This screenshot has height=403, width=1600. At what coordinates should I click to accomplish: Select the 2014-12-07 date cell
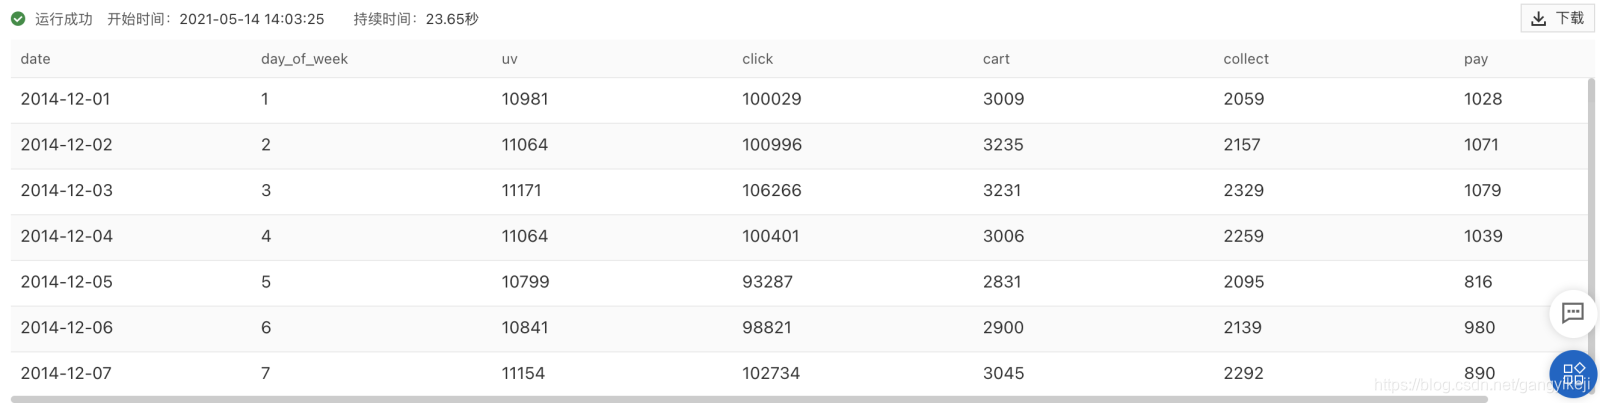(67, 373)
